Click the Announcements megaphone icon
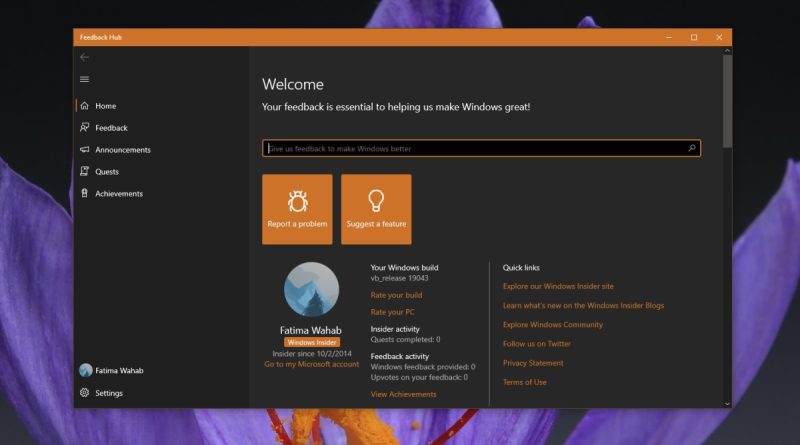The width and height of the screenshot is (800, 445). (85, 150)
